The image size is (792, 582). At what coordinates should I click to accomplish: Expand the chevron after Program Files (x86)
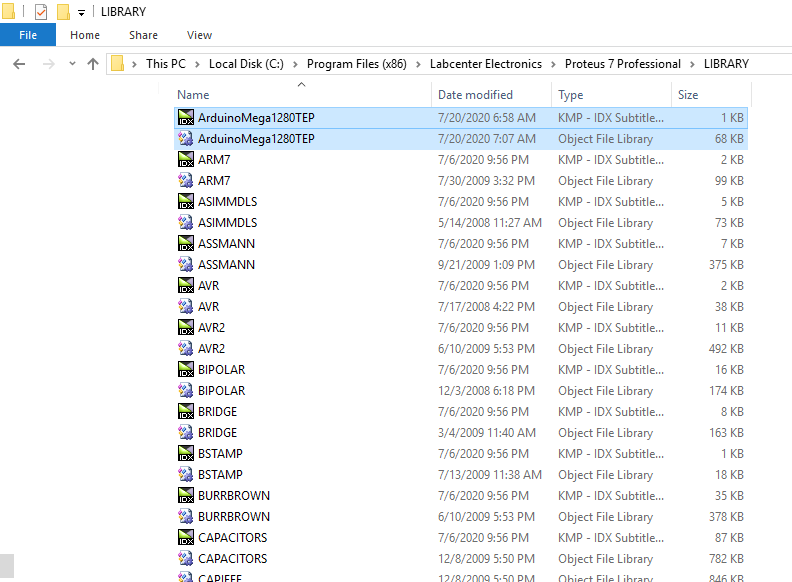tap(420, 64)
